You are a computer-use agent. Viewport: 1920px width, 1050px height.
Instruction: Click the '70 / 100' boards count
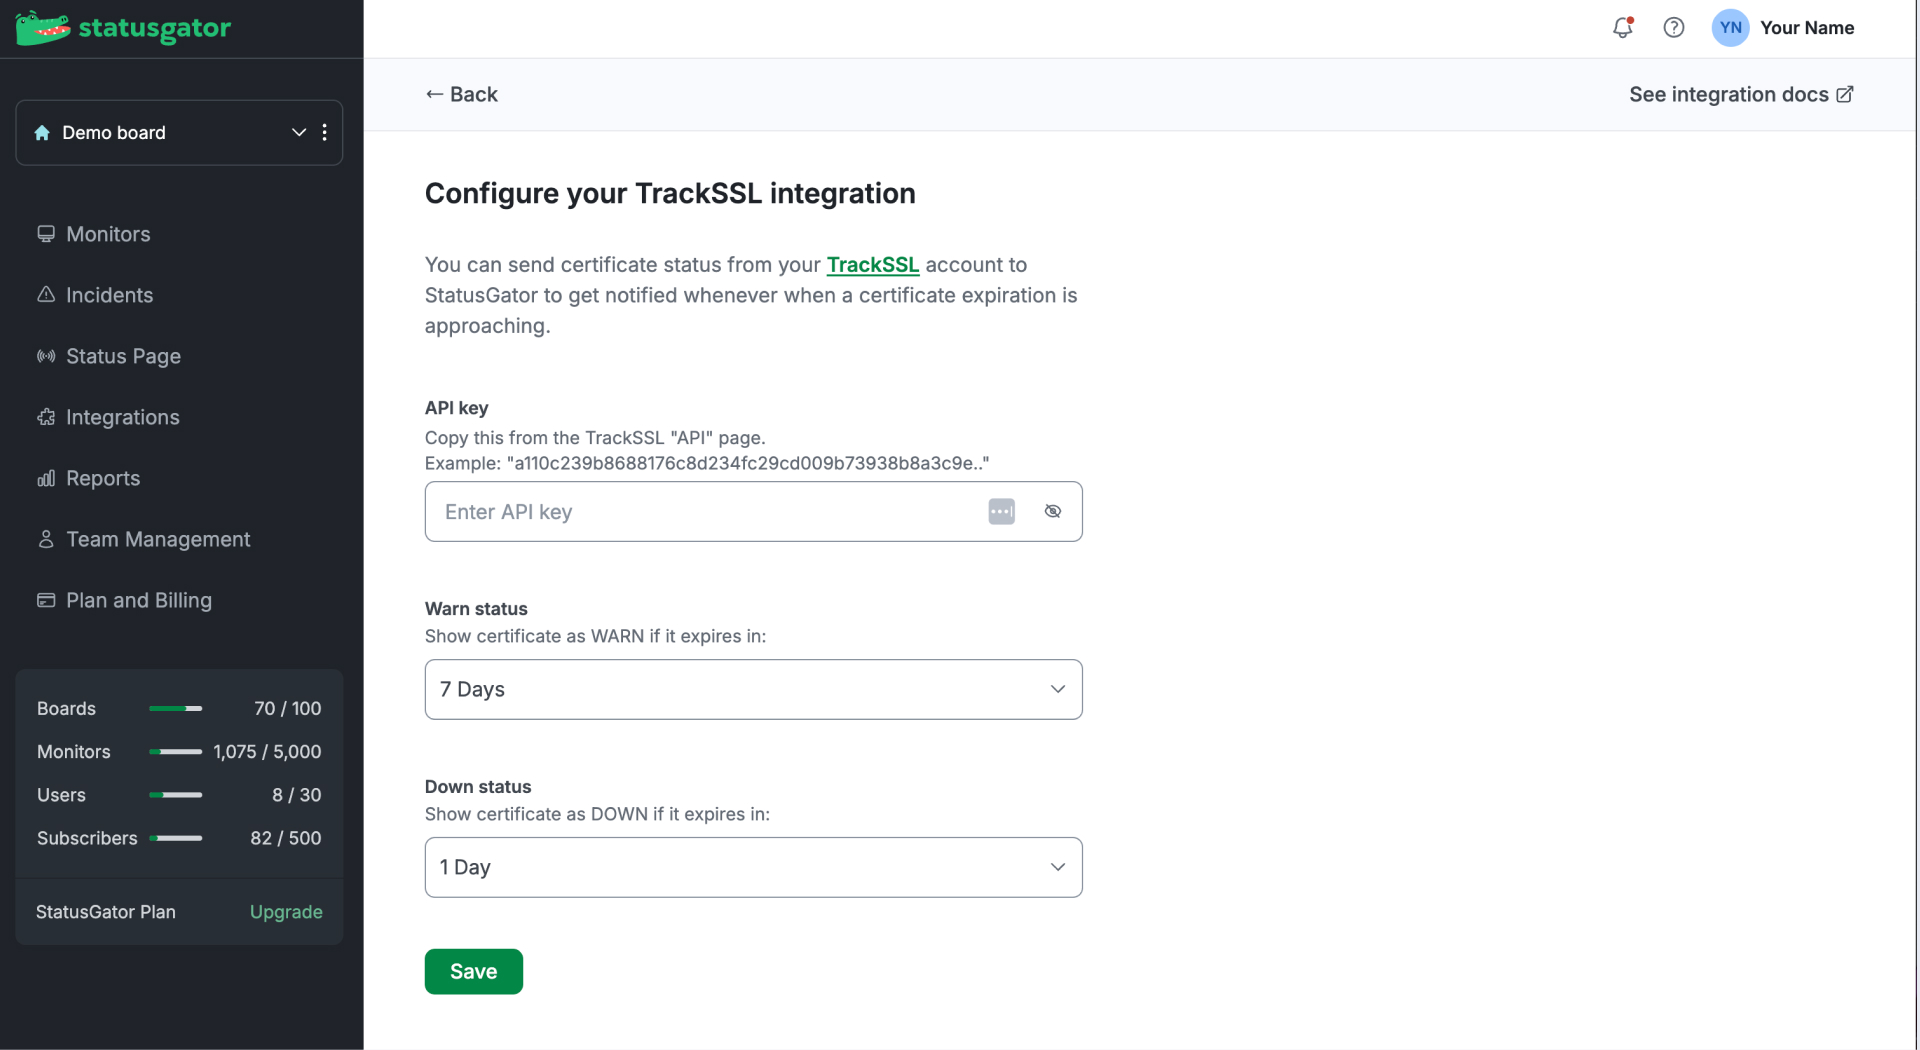(x=288, y=708)
